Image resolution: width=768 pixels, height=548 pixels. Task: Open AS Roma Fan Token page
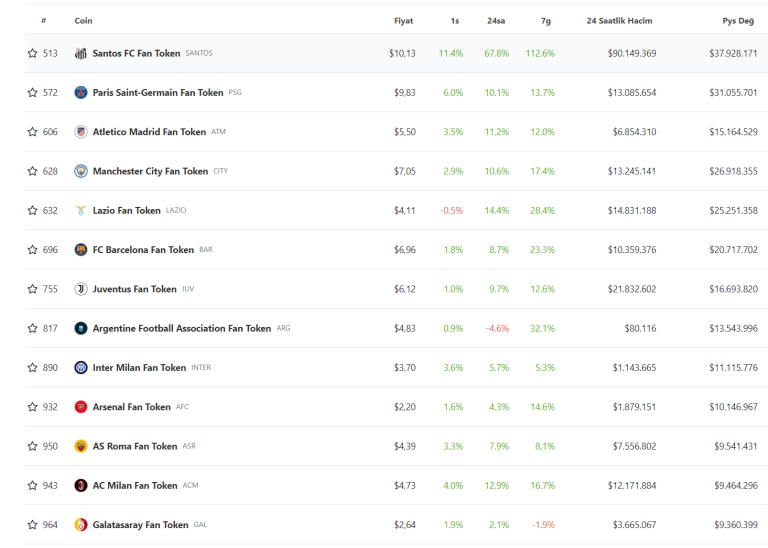[134, 447]
